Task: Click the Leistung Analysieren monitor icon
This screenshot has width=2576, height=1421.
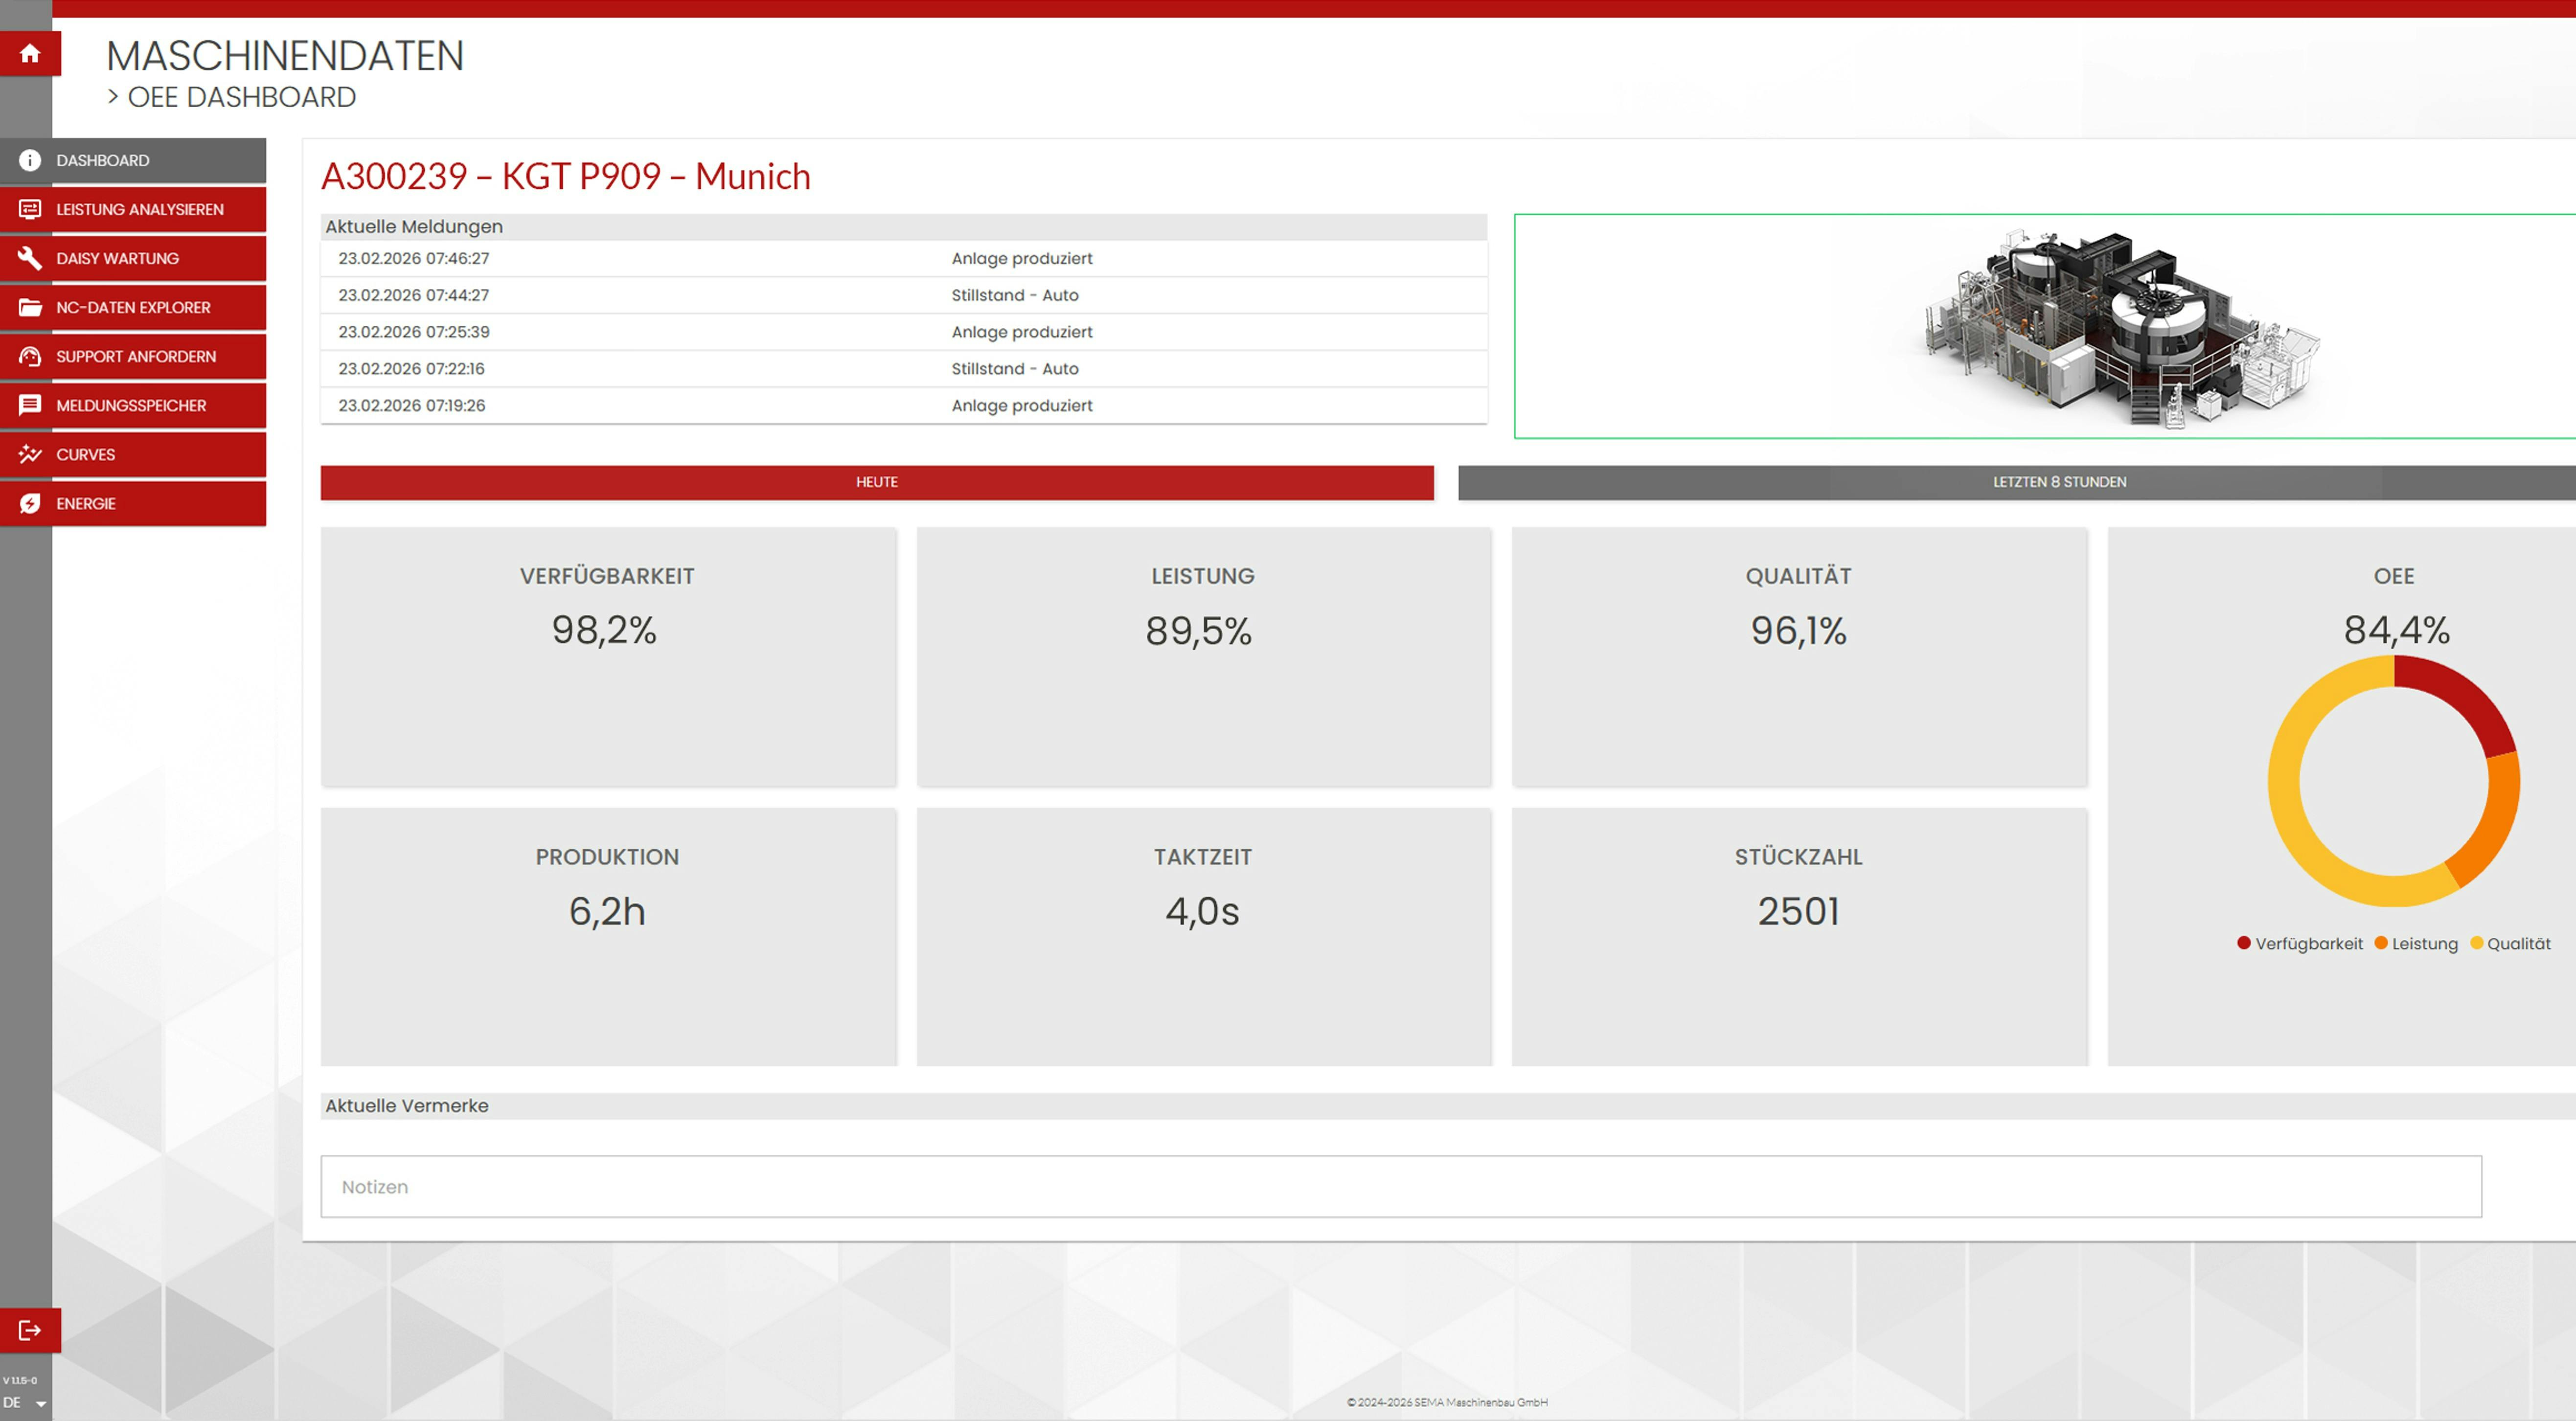Action: pos(30,209)
